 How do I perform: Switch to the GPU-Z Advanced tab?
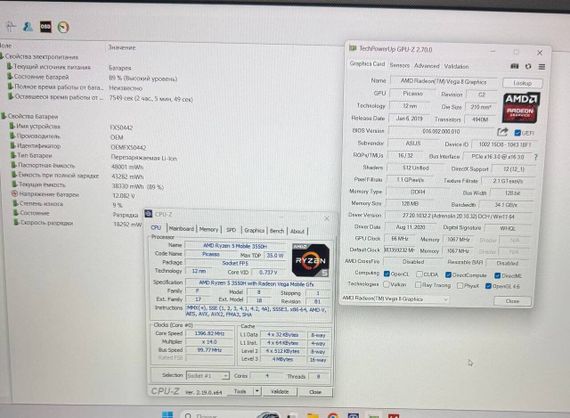point(427,66)
